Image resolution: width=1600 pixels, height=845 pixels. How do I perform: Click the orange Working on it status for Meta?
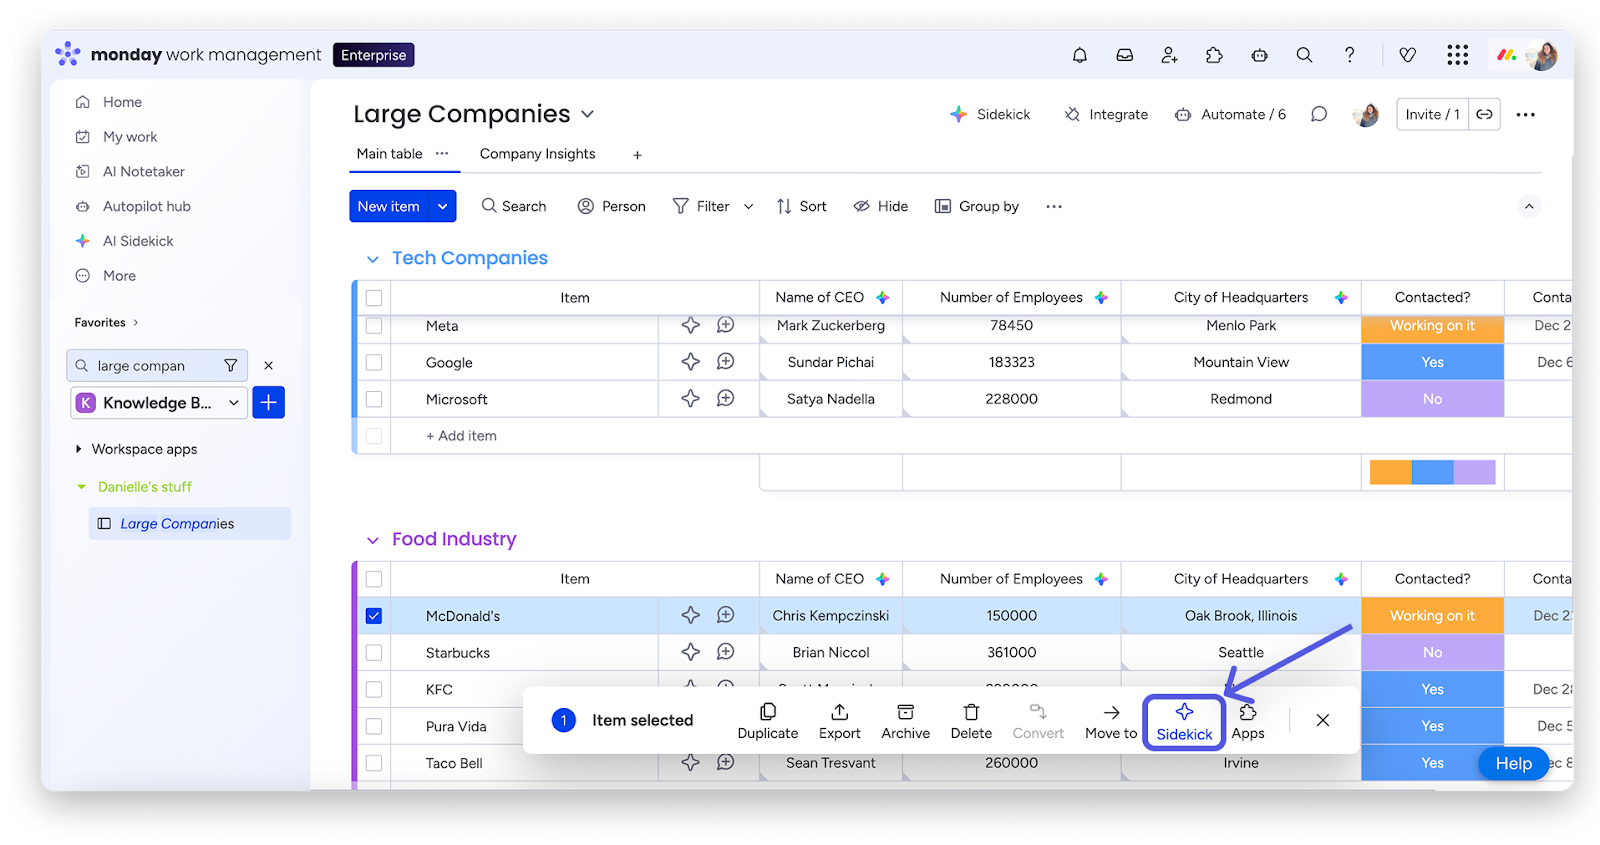(1432, 327)
